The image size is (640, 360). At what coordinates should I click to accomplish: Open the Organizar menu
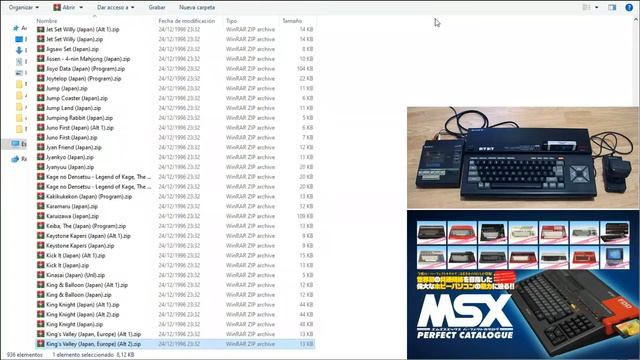(x=24, y=7)
